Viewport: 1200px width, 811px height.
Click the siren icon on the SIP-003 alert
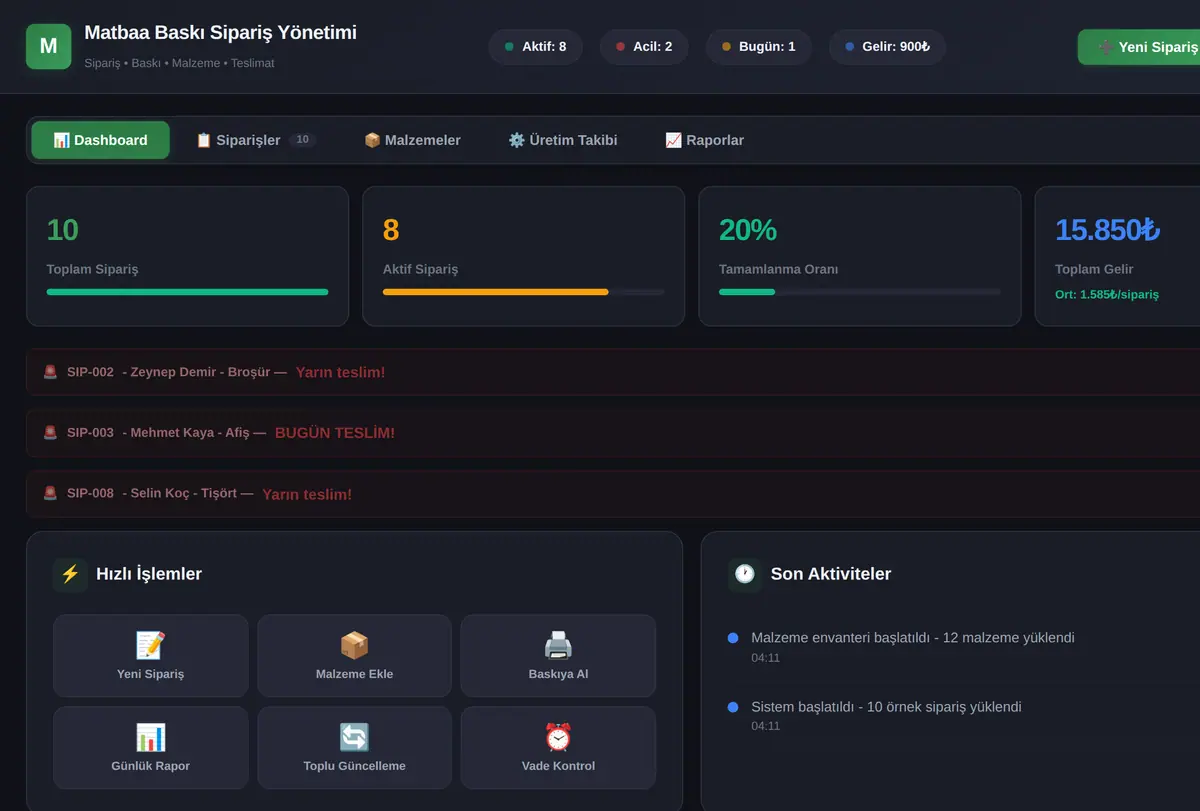tap(50, 433)
